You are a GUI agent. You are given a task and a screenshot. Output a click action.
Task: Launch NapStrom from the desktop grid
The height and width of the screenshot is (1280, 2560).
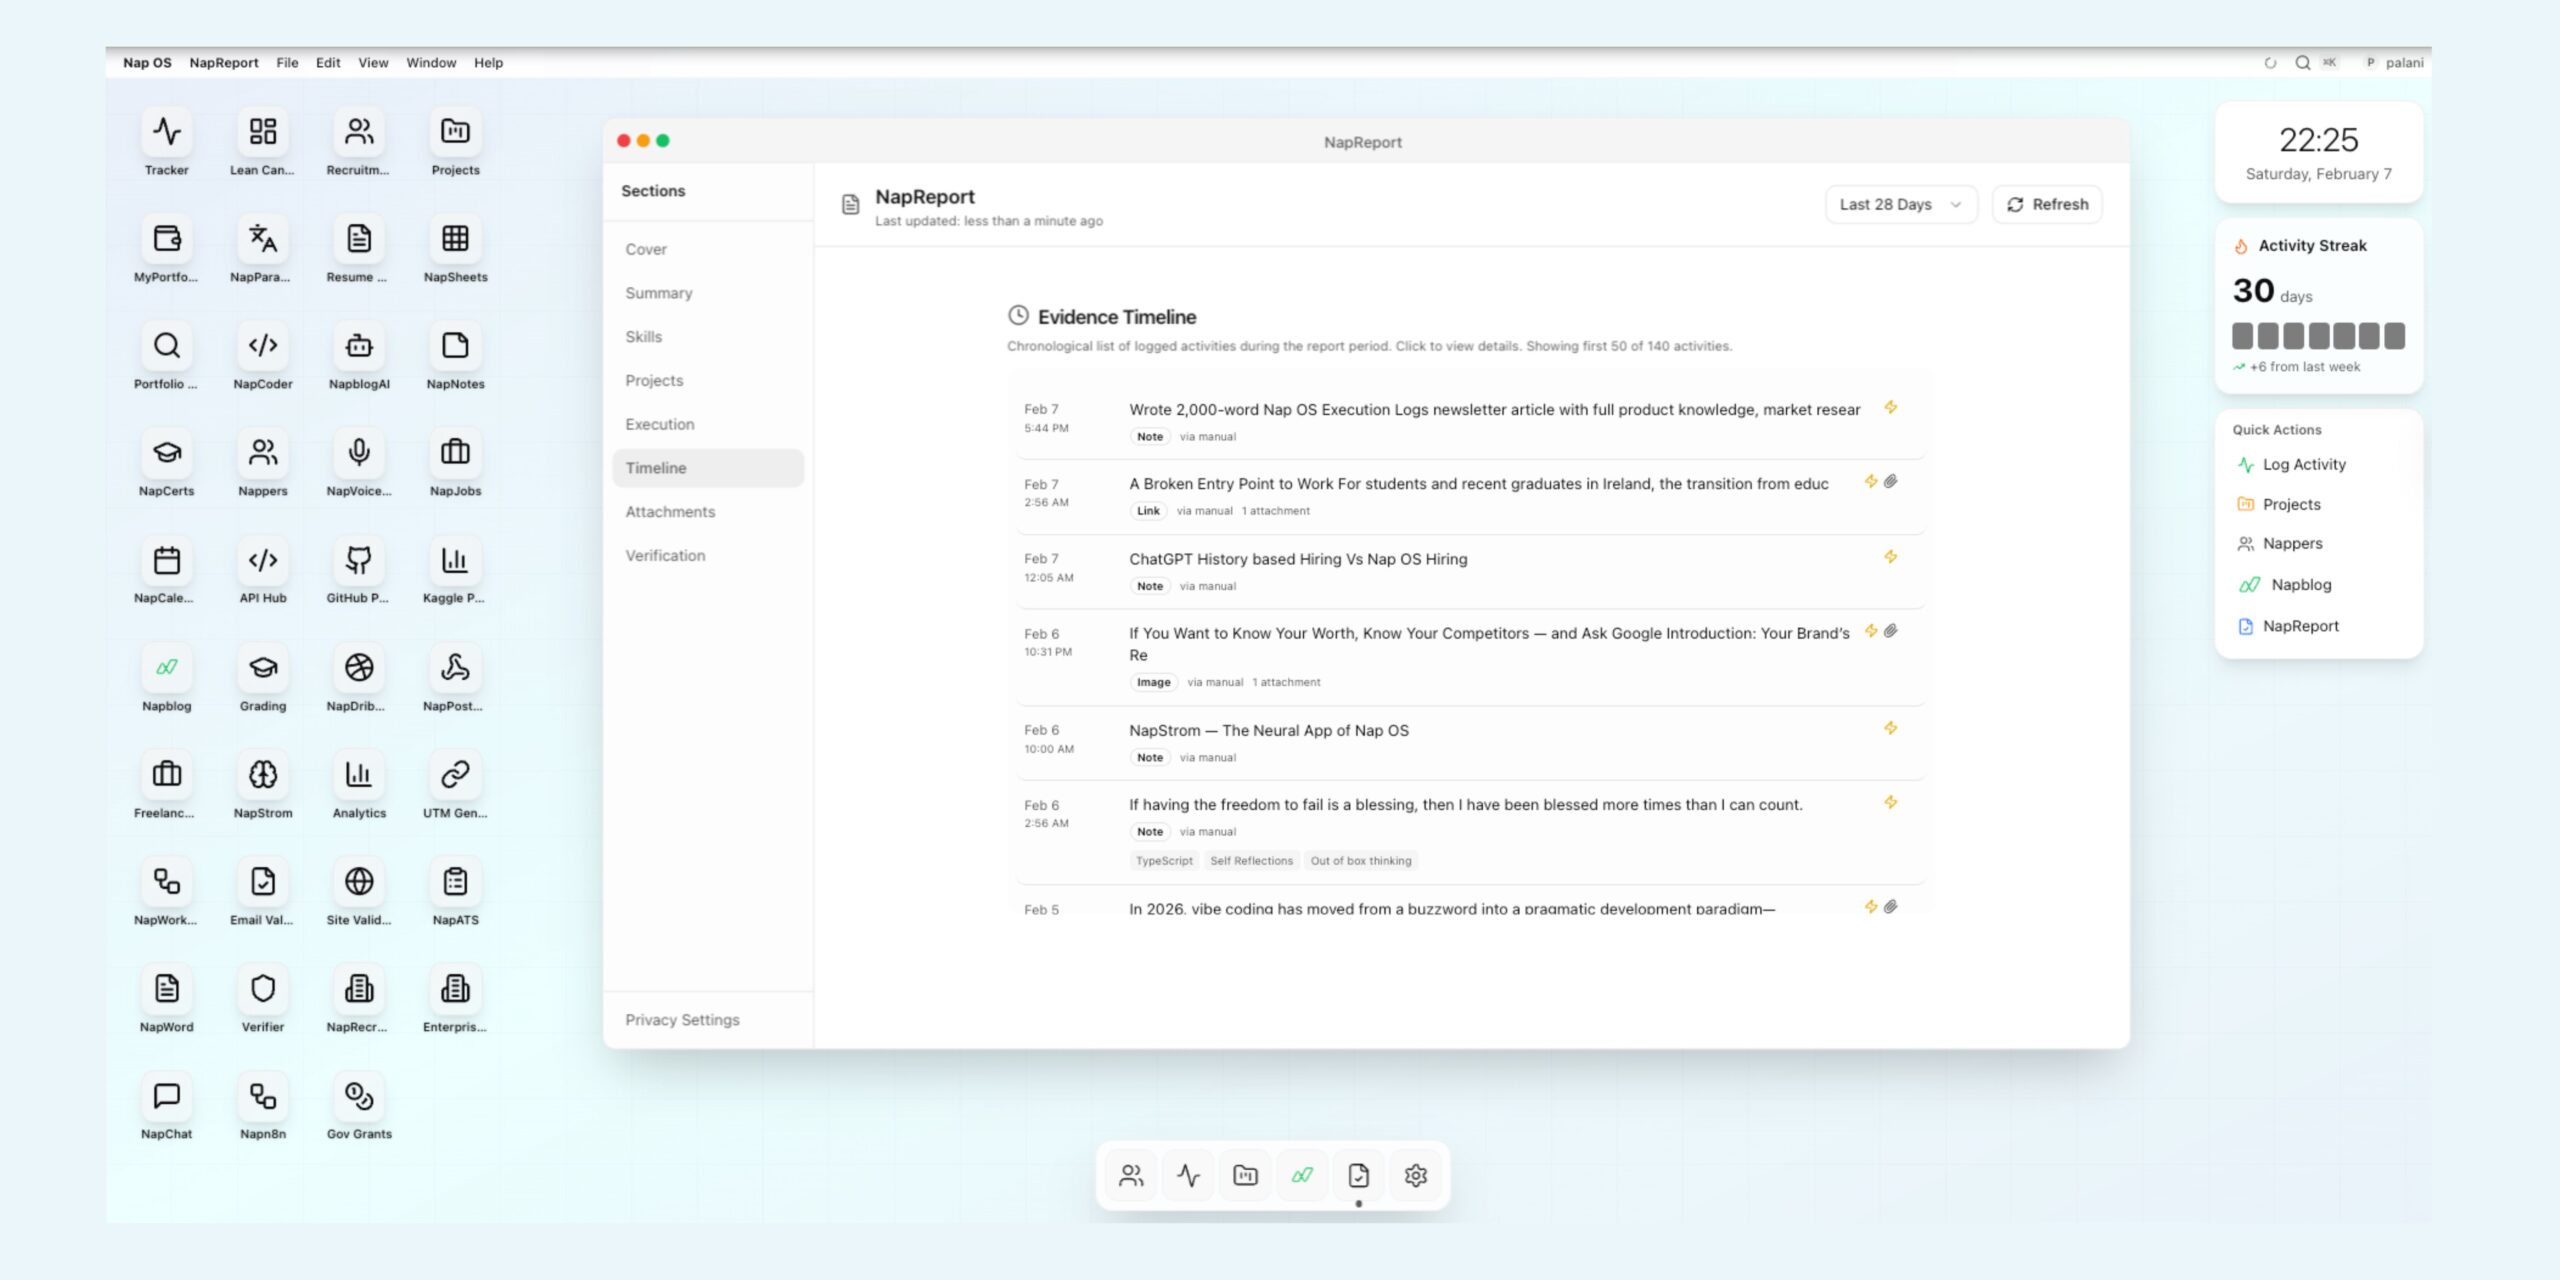click(262, 775)
